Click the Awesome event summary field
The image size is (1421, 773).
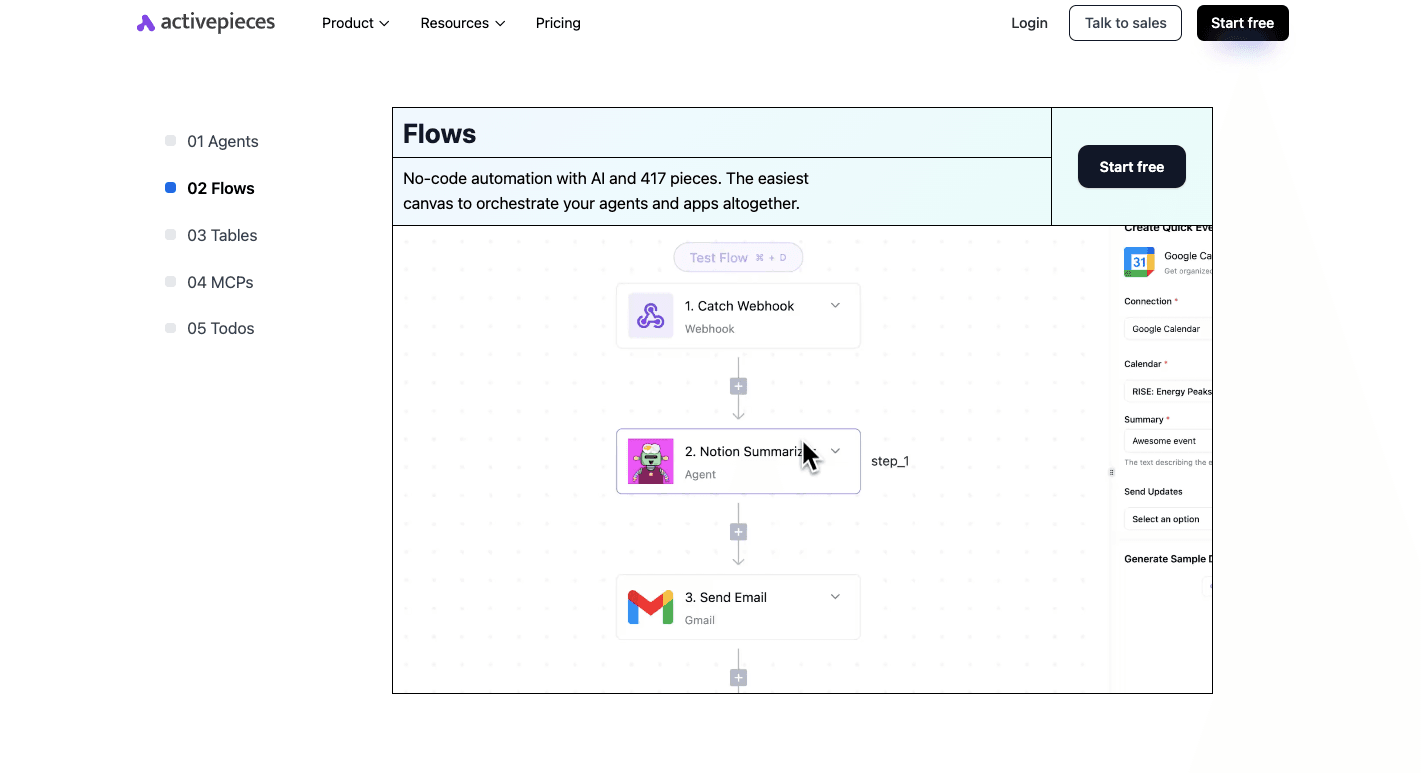pos(1168,440)
